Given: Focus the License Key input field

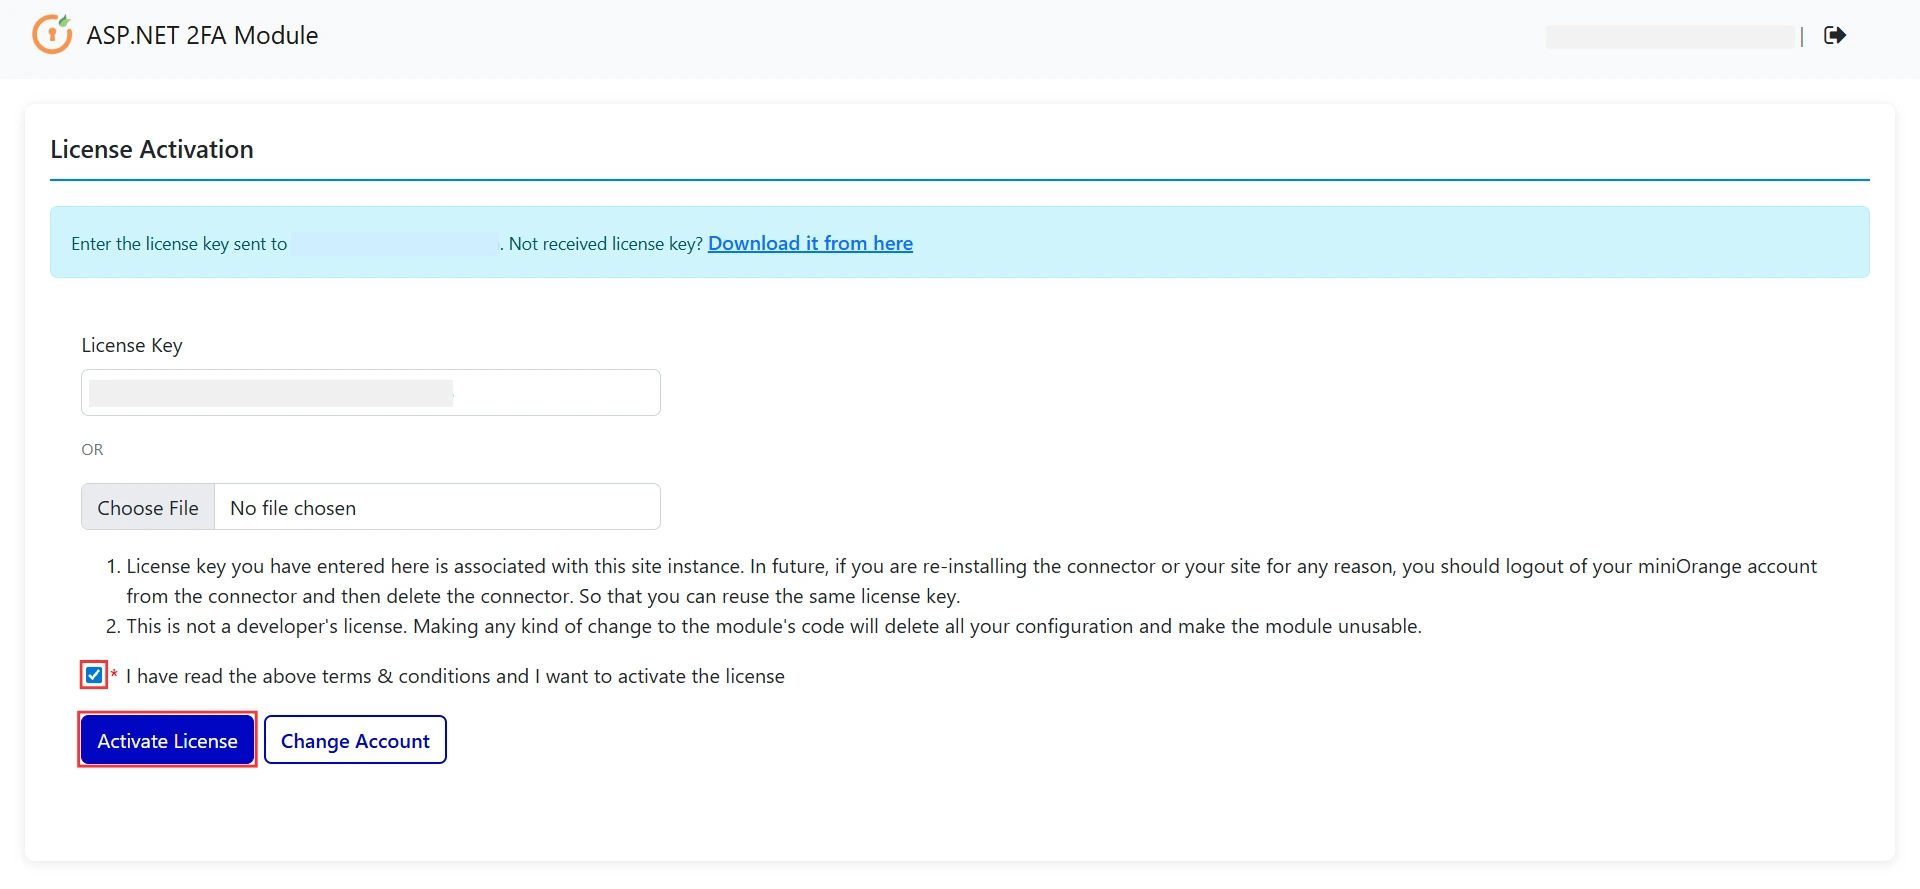Looking at the screenshot, I should pos(371,392).
